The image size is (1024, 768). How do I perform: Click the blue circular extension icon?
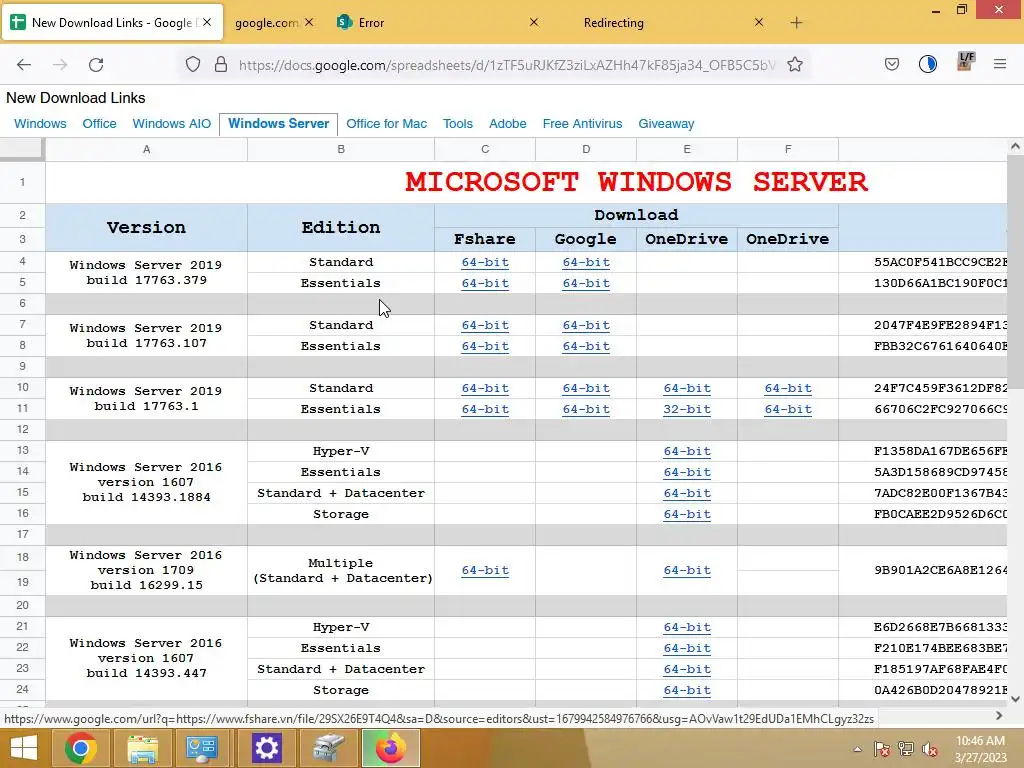click(927, 64)
